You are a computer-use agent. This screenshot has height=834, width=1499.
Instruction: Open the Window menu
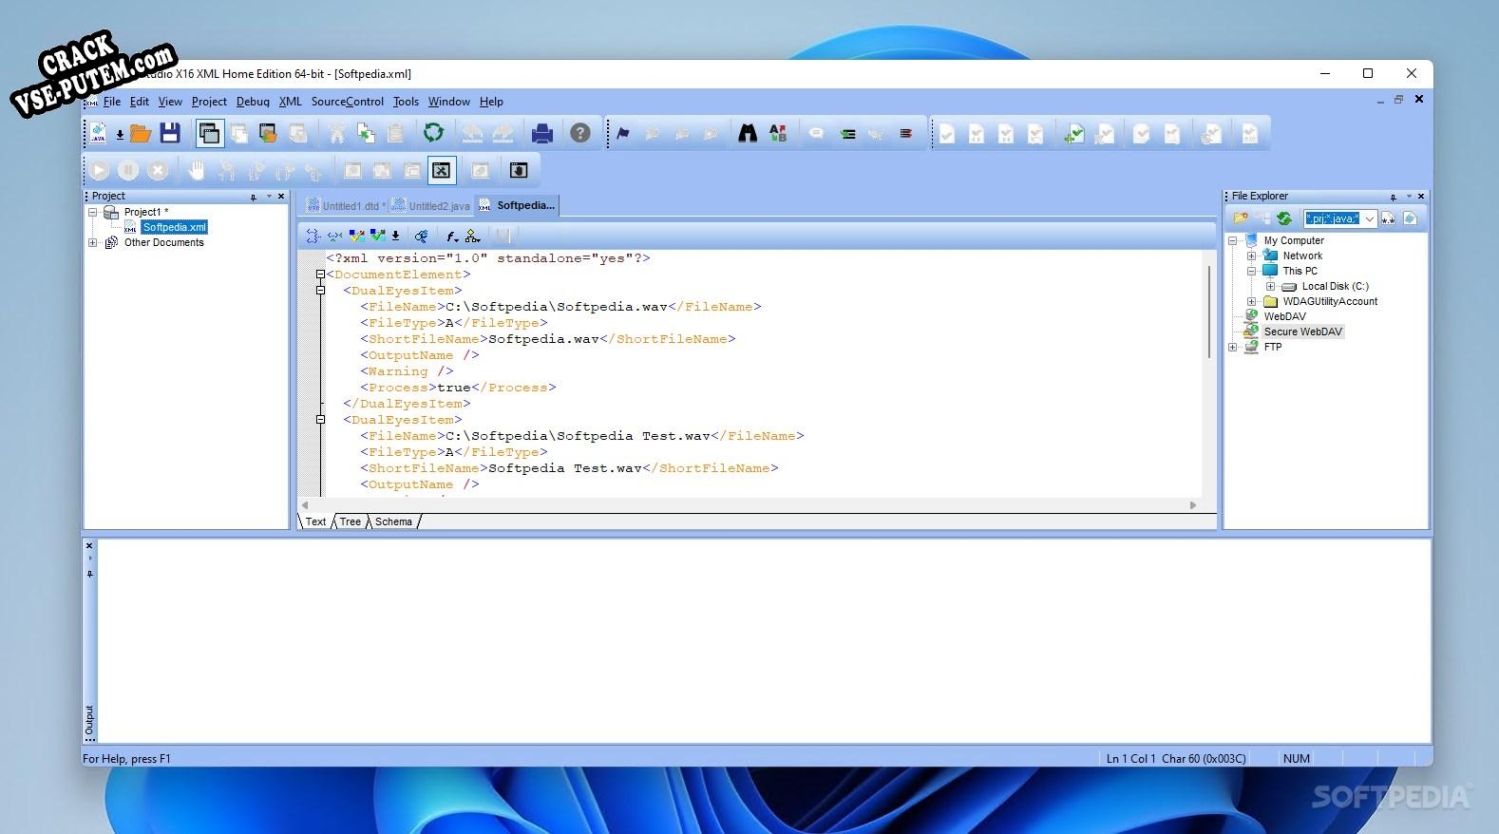pos(449,102)
